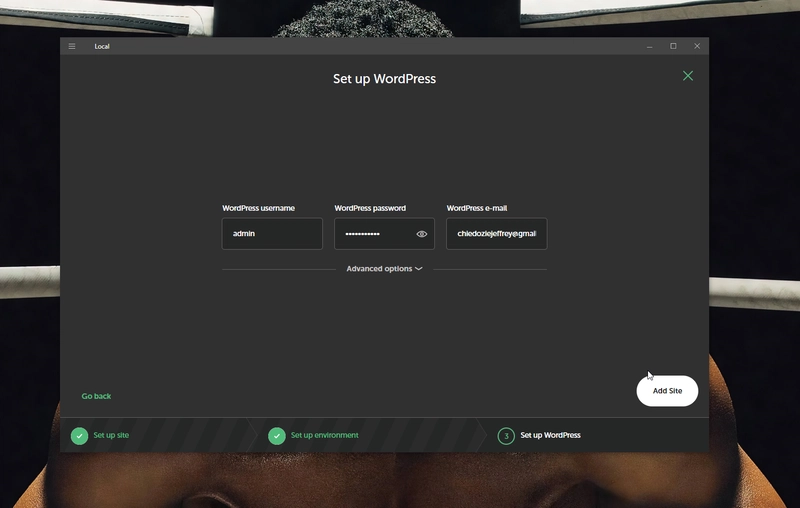Go to the Set up environment step
This screenshot has height=508, width=800.
click(x=324, y=435)
